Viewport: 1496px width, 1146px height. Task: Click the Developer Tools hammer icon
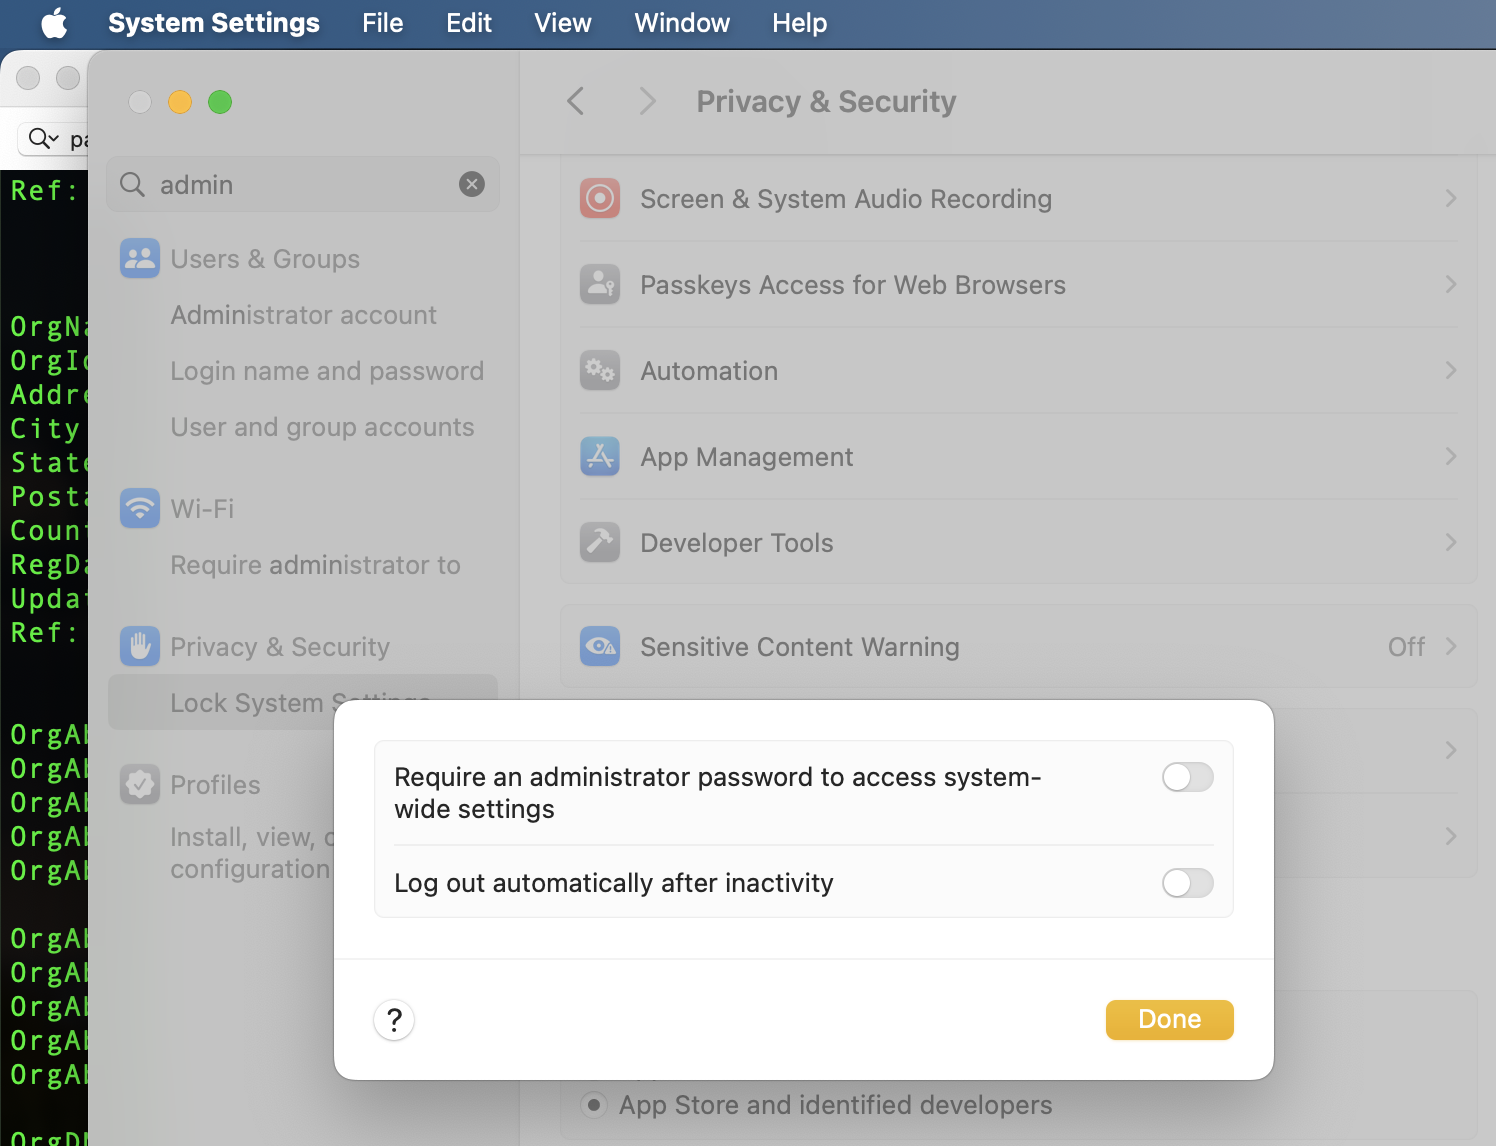pyautogui.click(x=600, y=543)
